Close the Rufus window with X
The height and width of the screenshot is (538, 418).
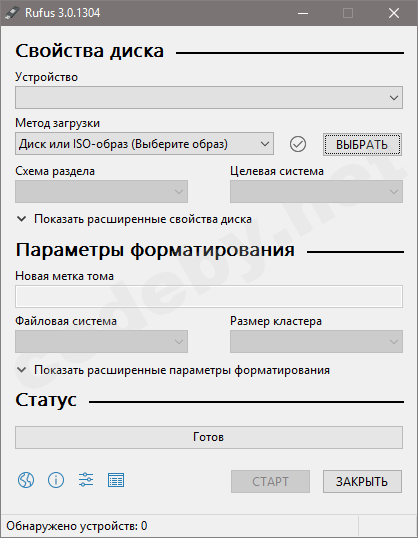click(x=394, y=13)
